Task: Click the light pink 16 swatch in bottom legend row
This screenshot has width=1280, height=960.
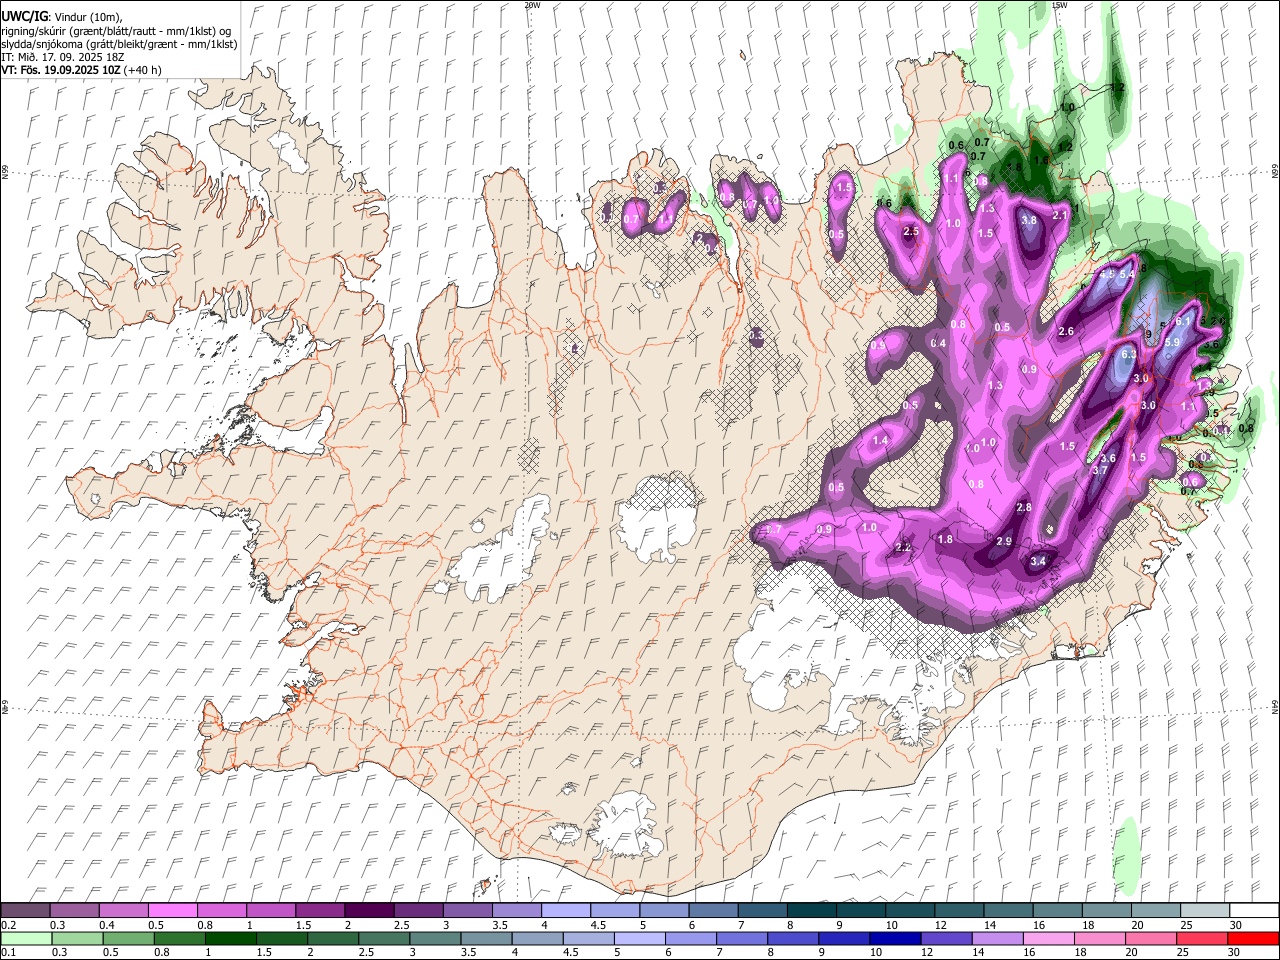Action: [1047, 939]
